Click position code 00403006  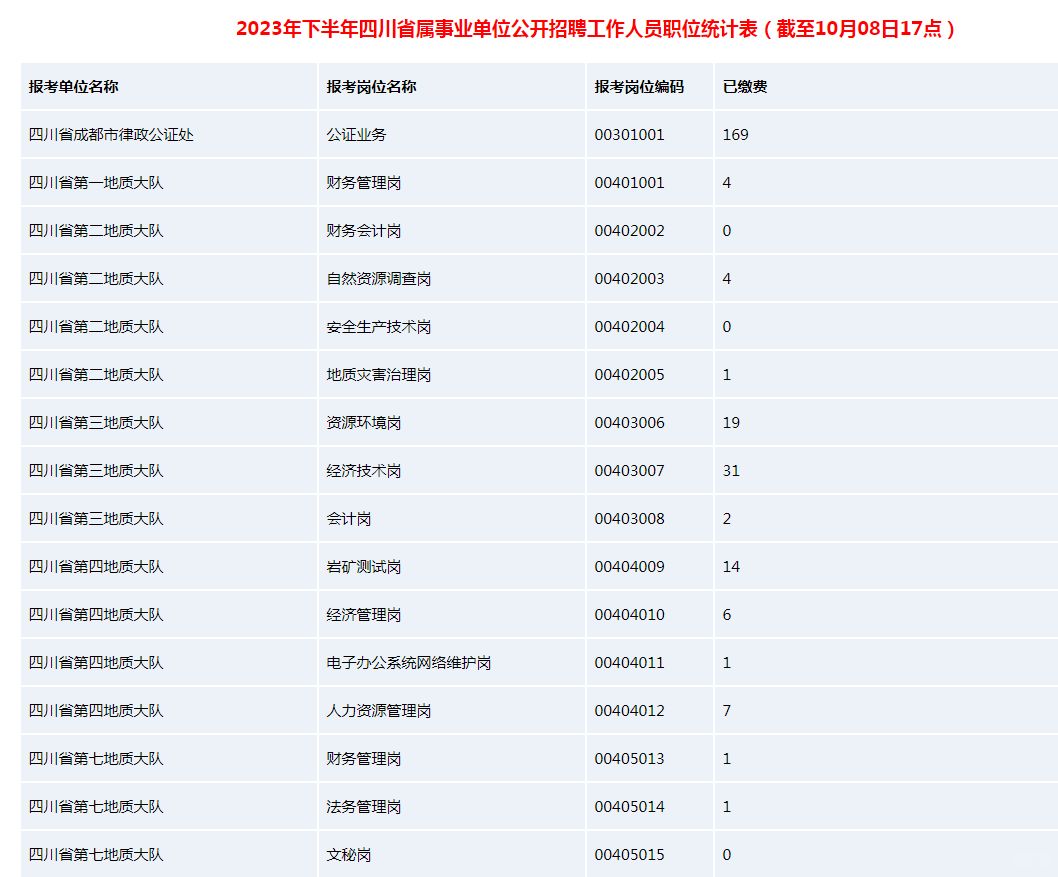(629, 422)
